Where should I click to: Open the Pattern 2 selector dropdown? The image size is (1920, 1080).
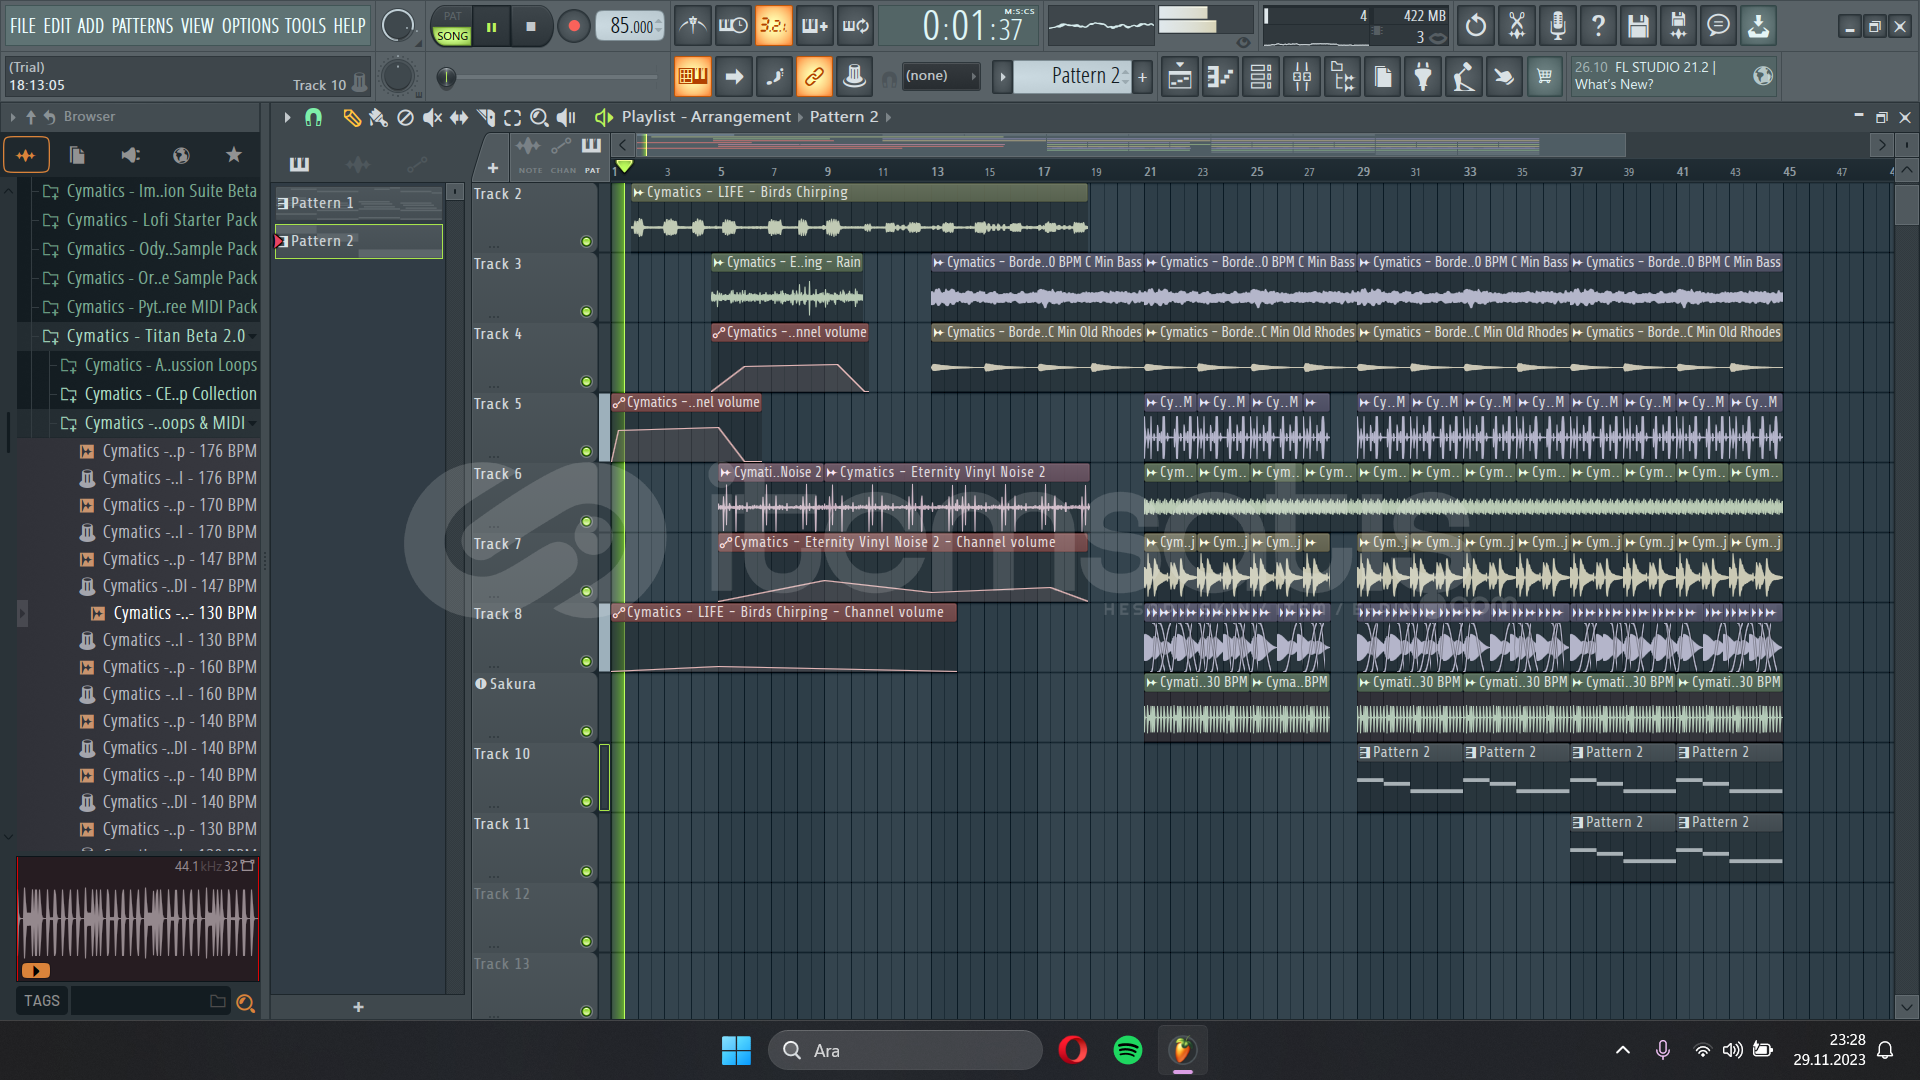point(1072,77)
